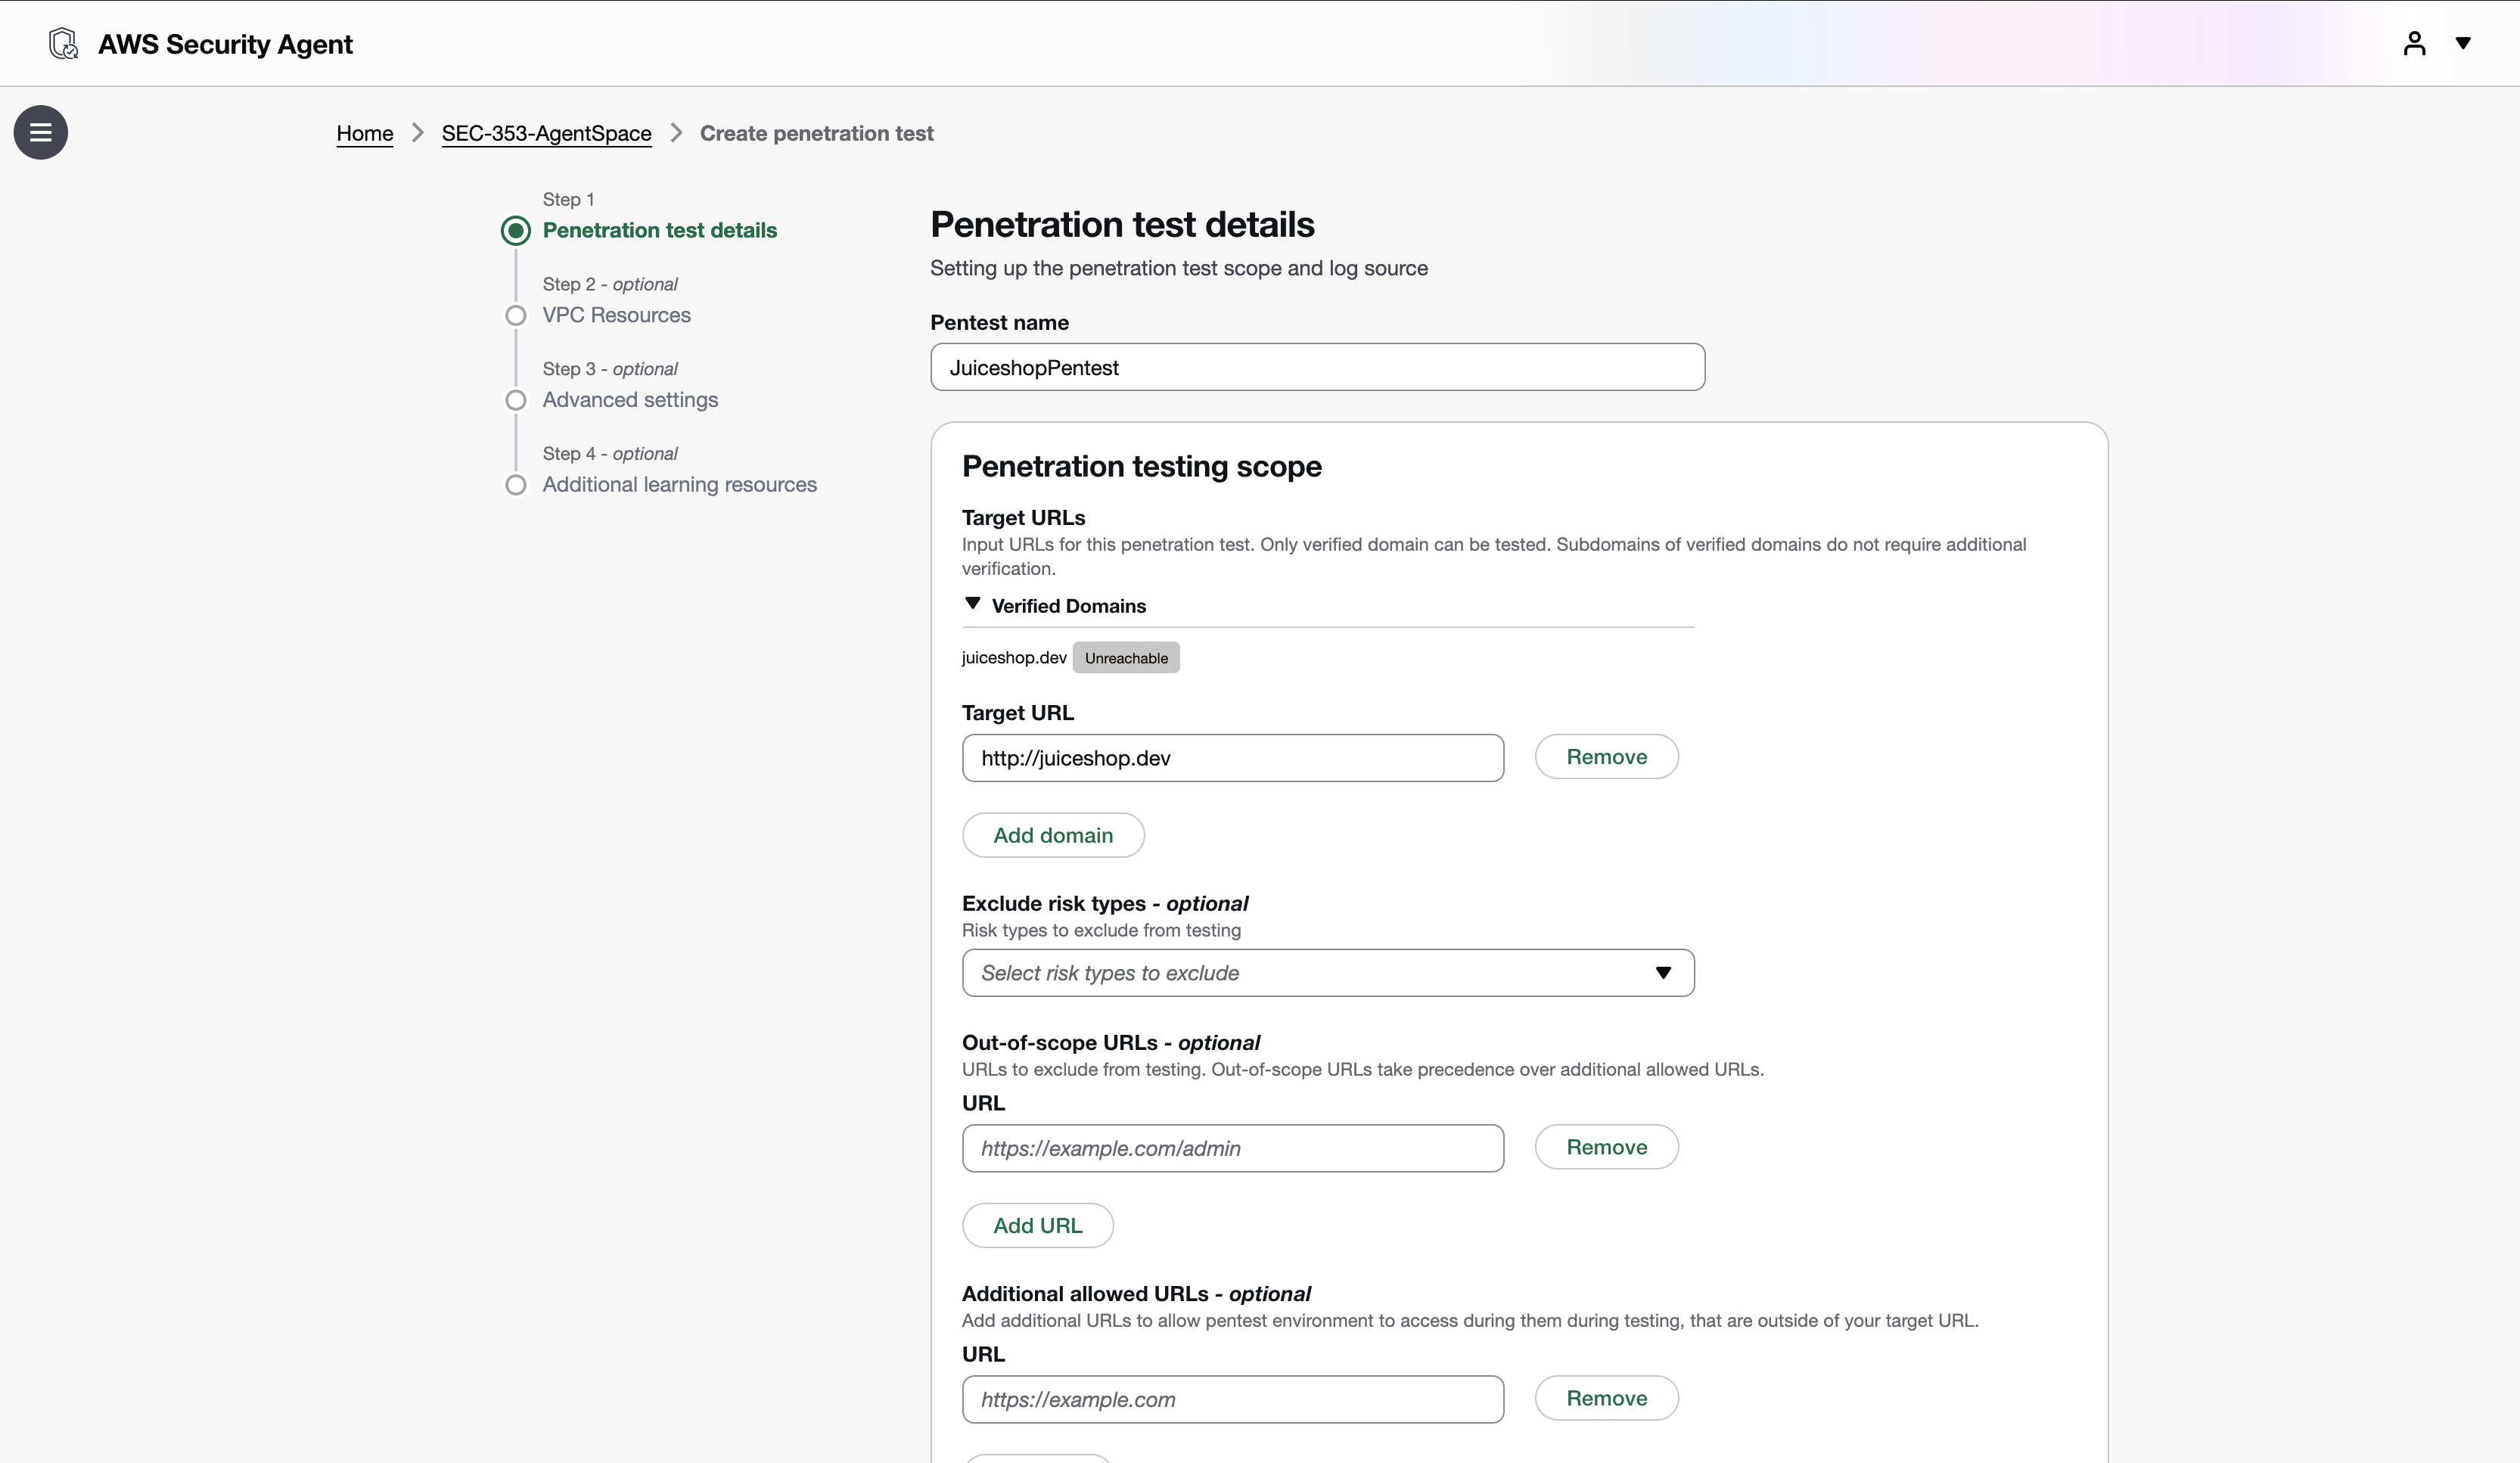Click the Add domain button

[x=1052, y=835]
